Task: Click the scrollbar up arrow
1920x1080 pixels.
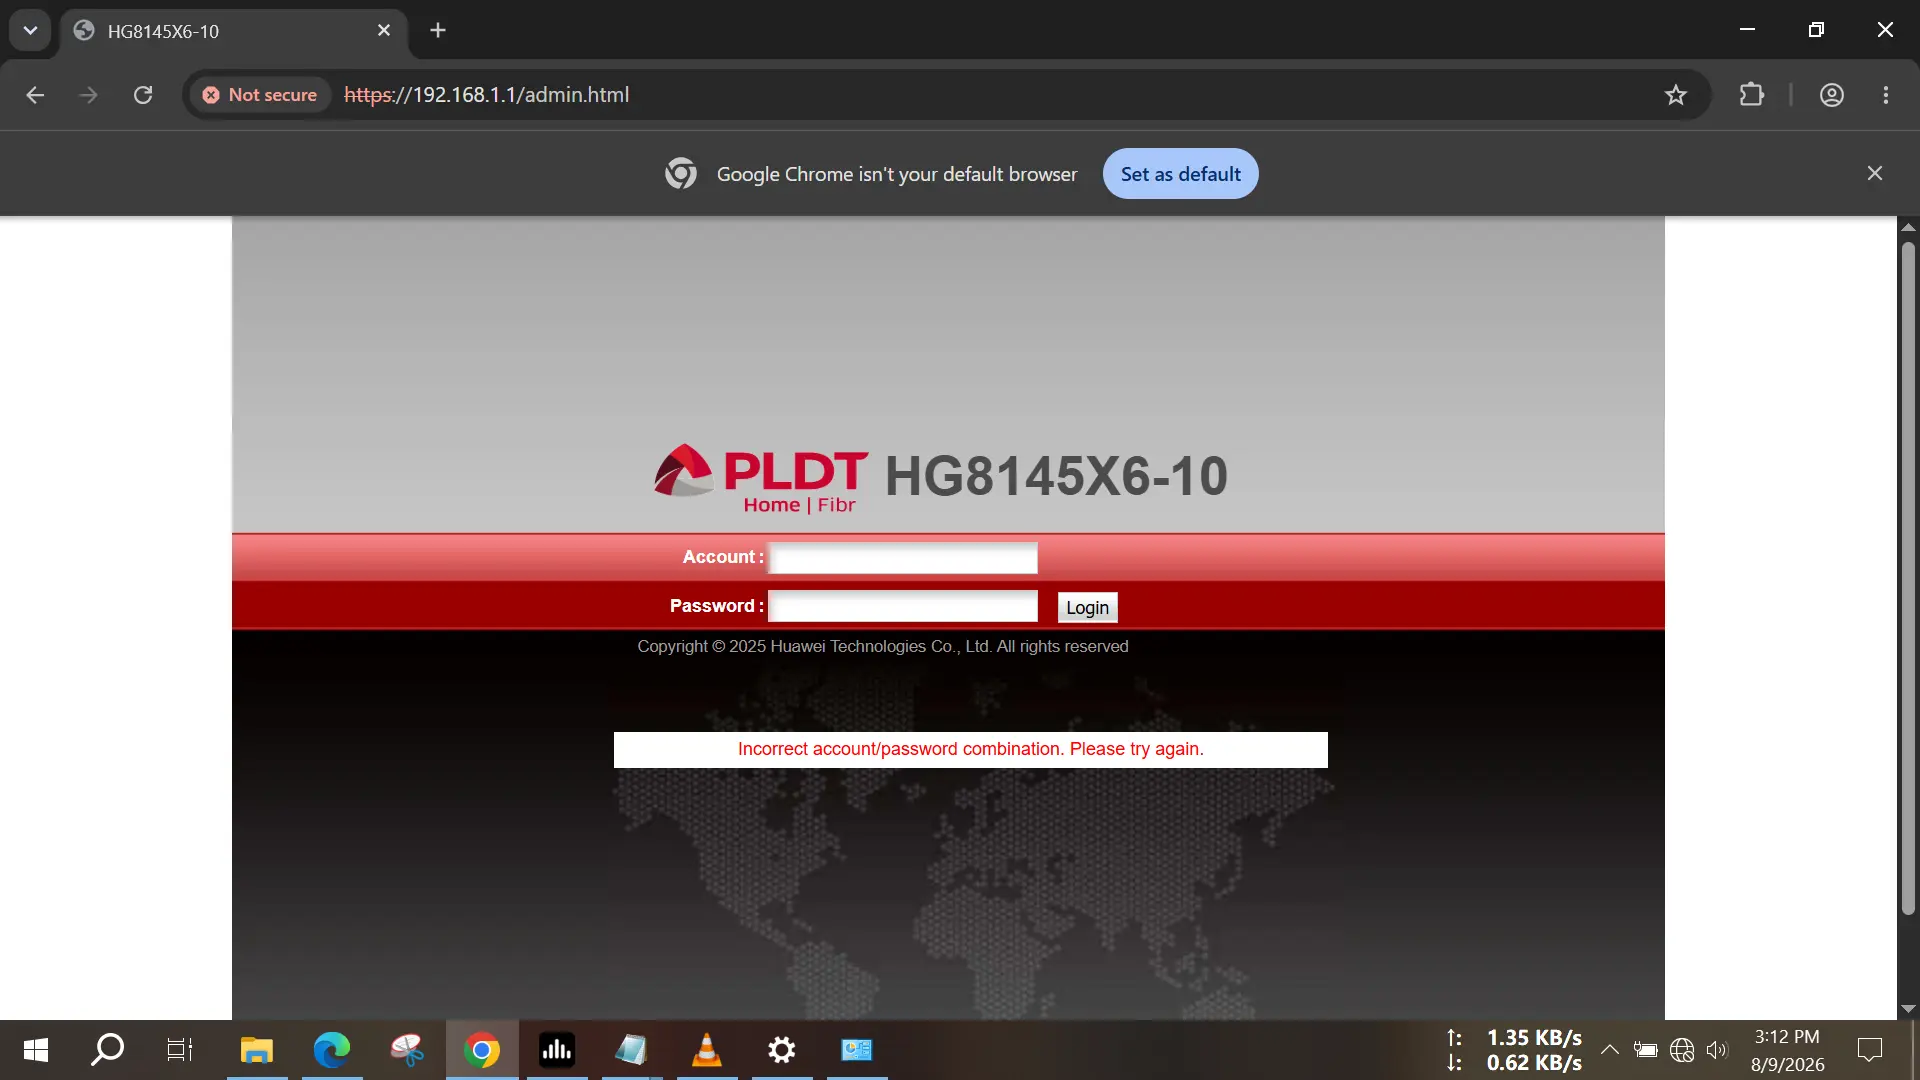Action: tap(1908, 227)
